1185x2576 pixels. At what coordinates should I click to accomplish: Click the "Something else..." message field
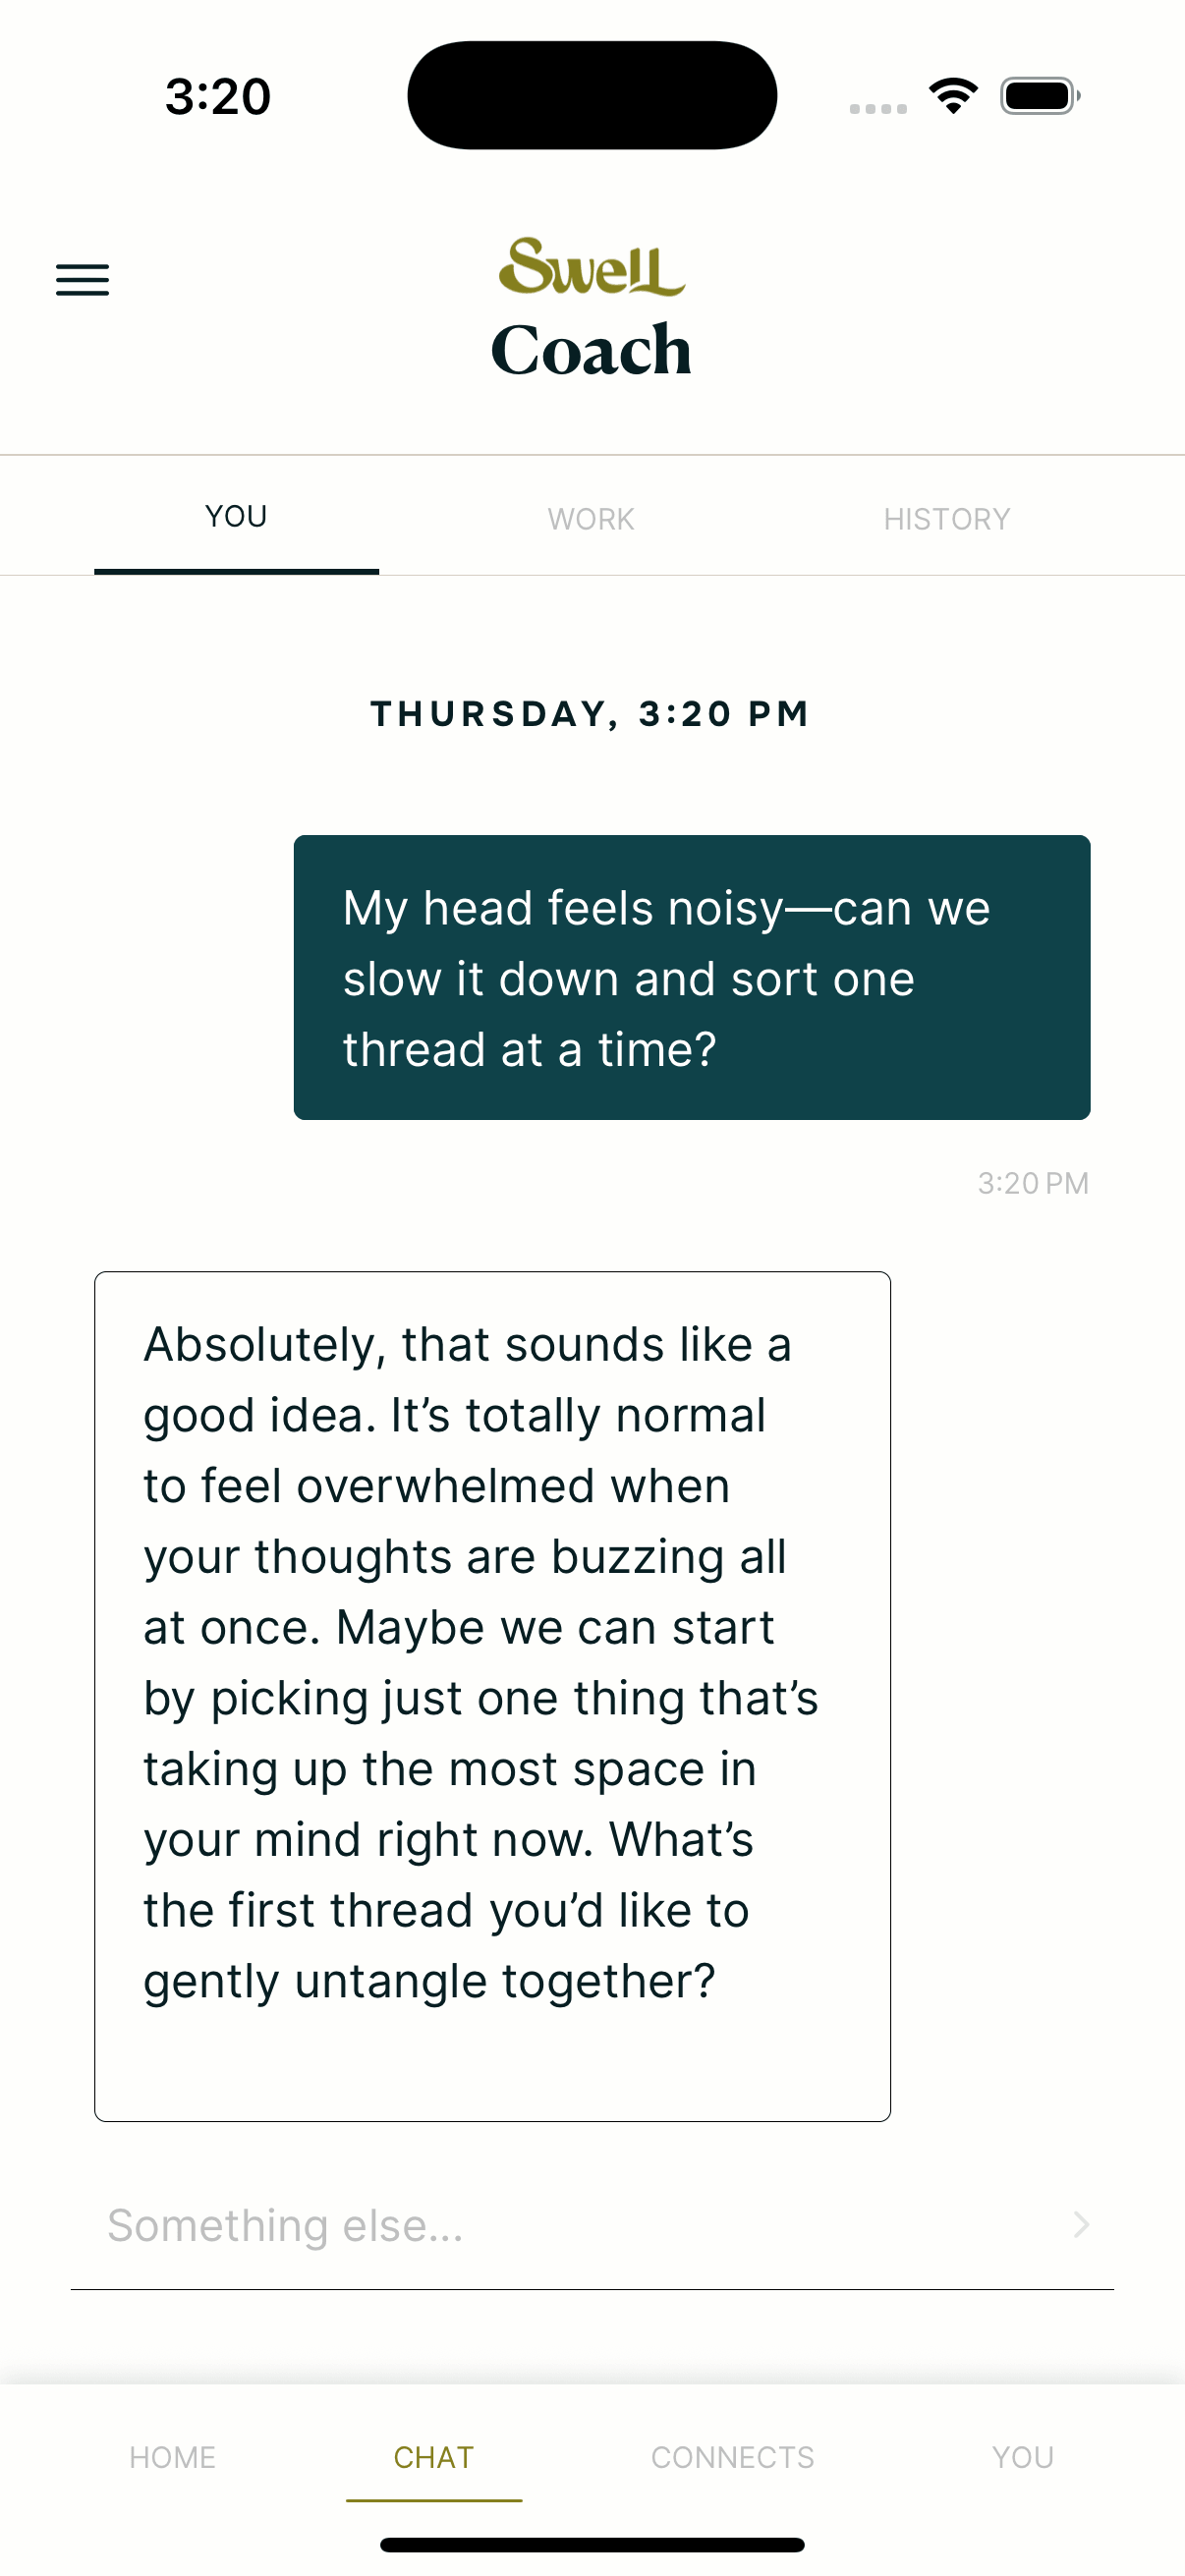pos(570,2226)
